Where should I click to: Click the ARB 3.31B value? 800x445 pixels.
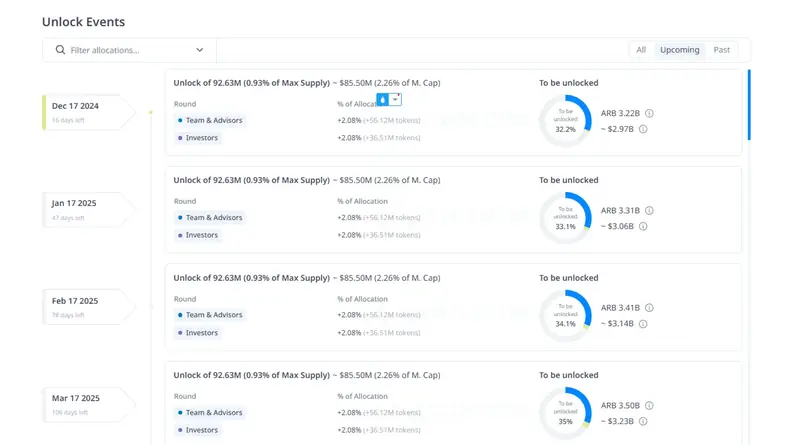pyautogui.click(x=620, y=210)
